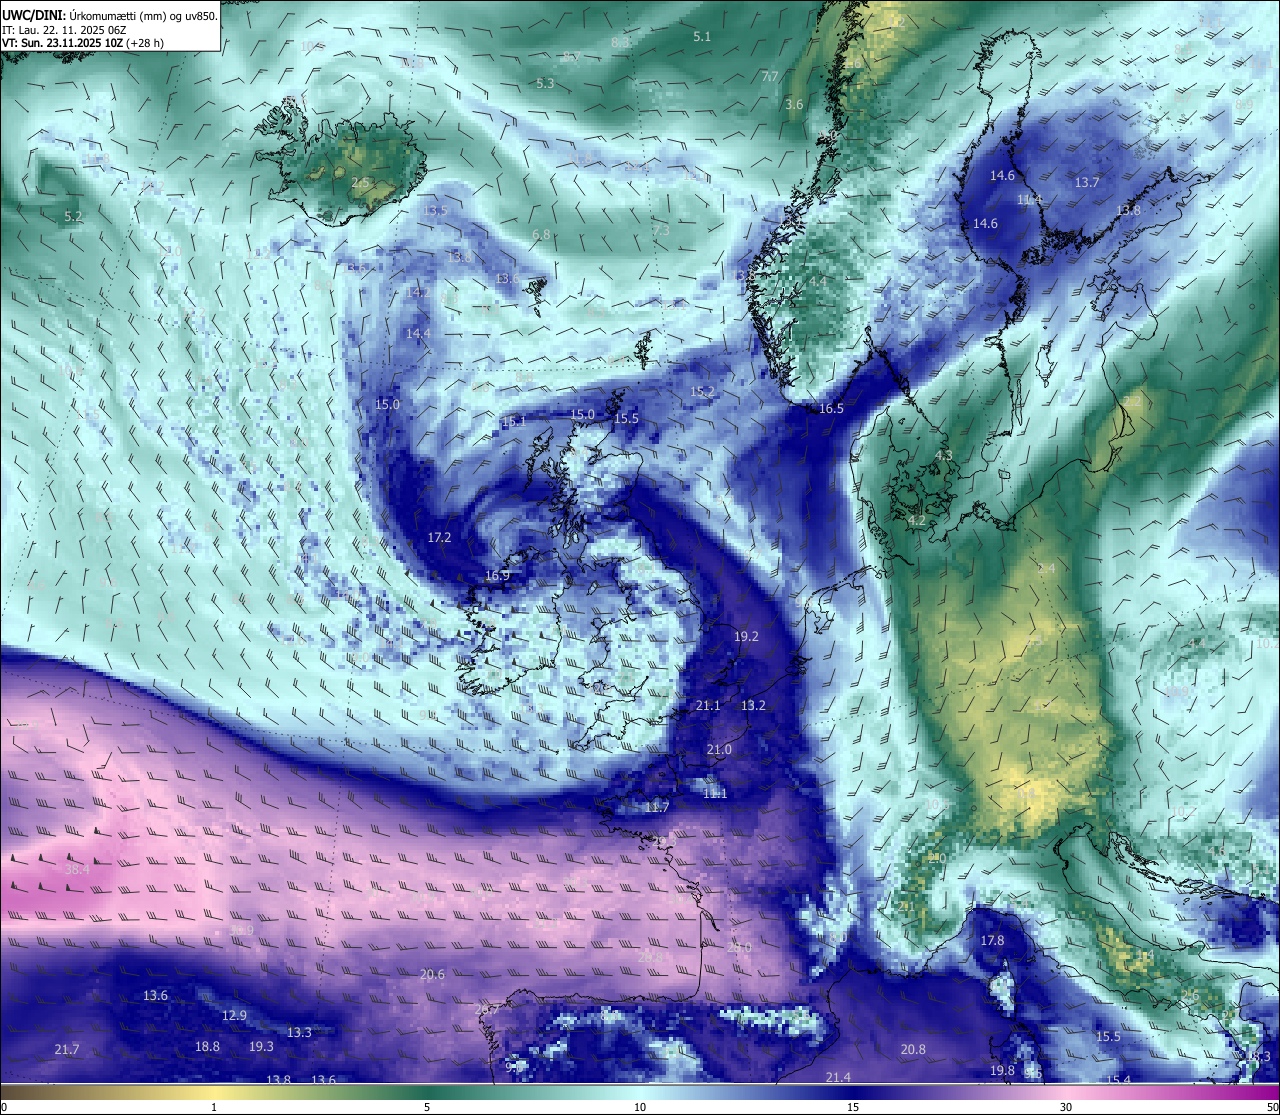Click the 12.9 value in the lower-left Atlantic
This screenshot has height=1115, width=1280.
click(234, 1015)
